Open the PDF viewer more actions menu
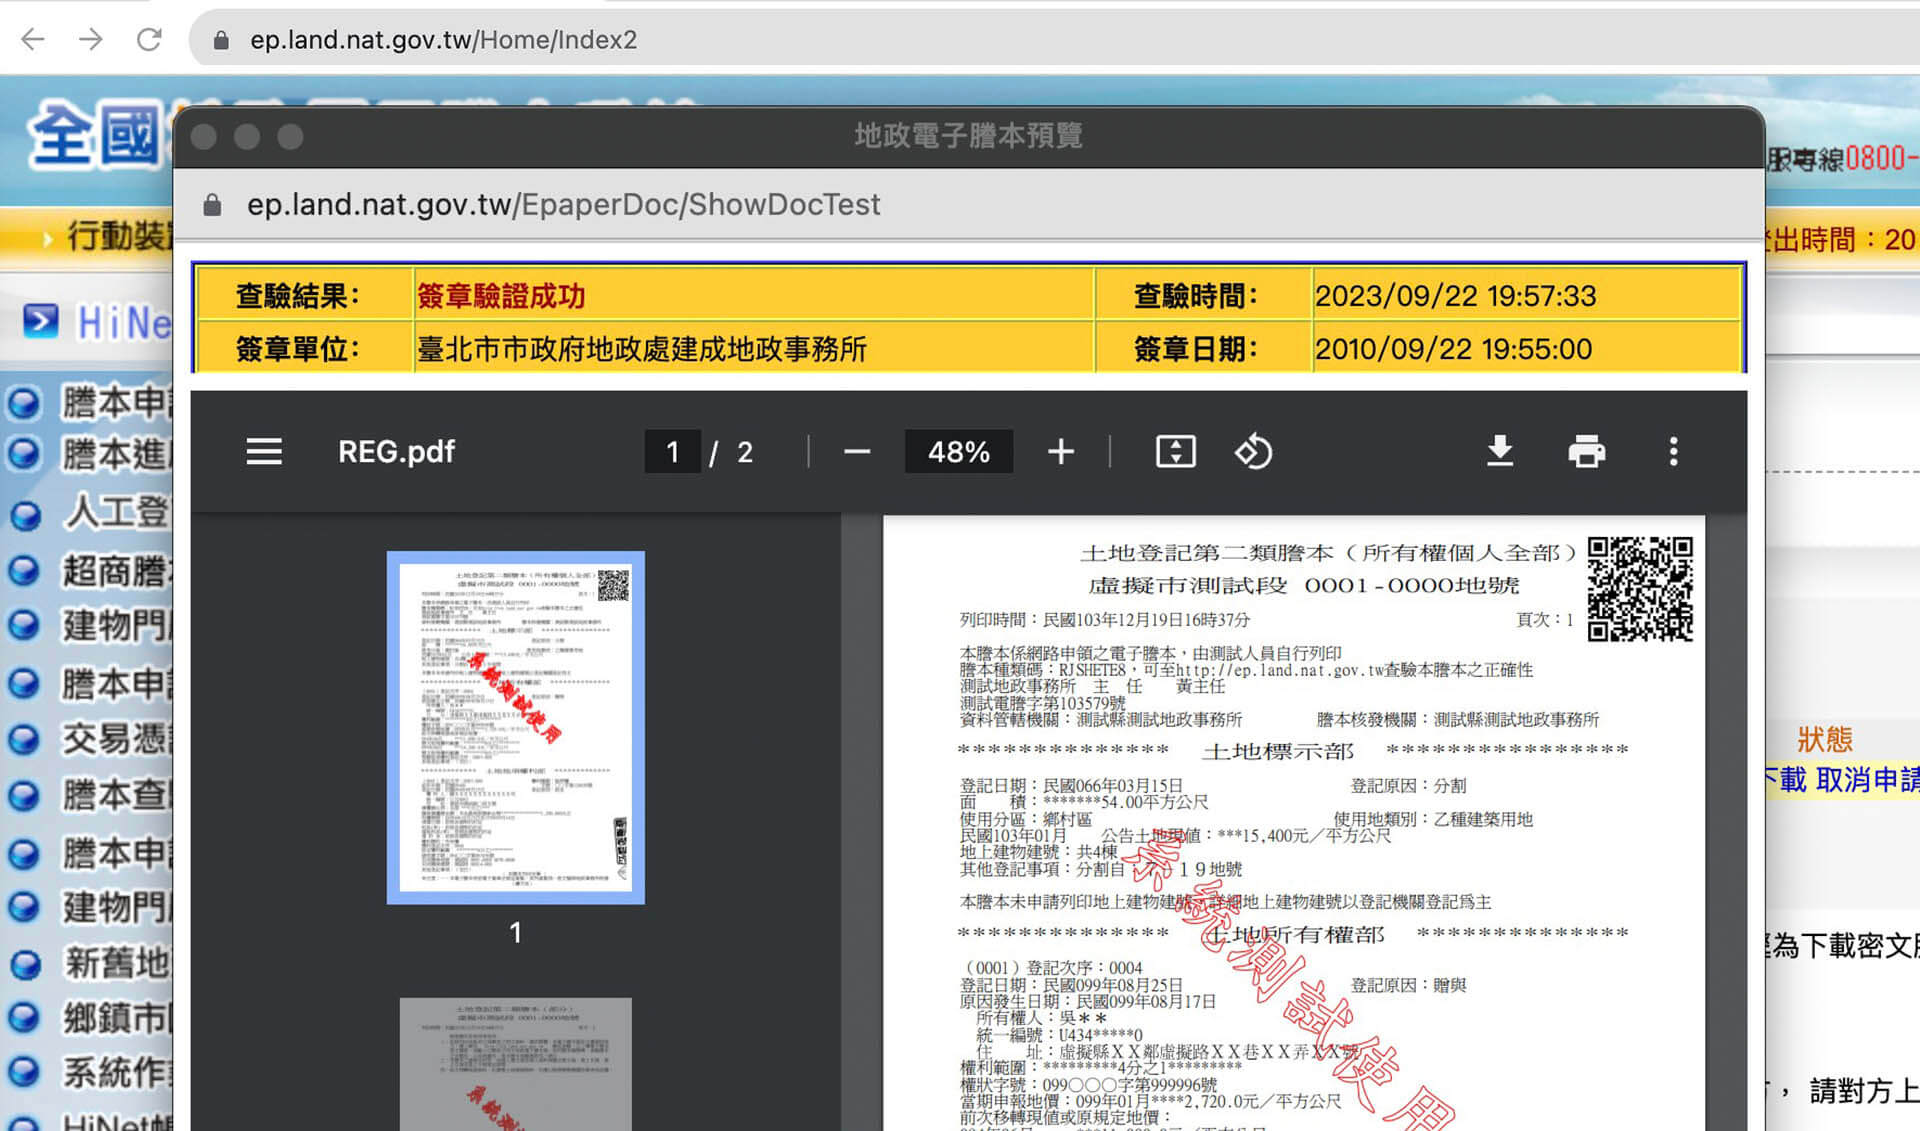The width and height of the screenshot is (1920, 1131). pyautogui.click(x=1673, y=452)
